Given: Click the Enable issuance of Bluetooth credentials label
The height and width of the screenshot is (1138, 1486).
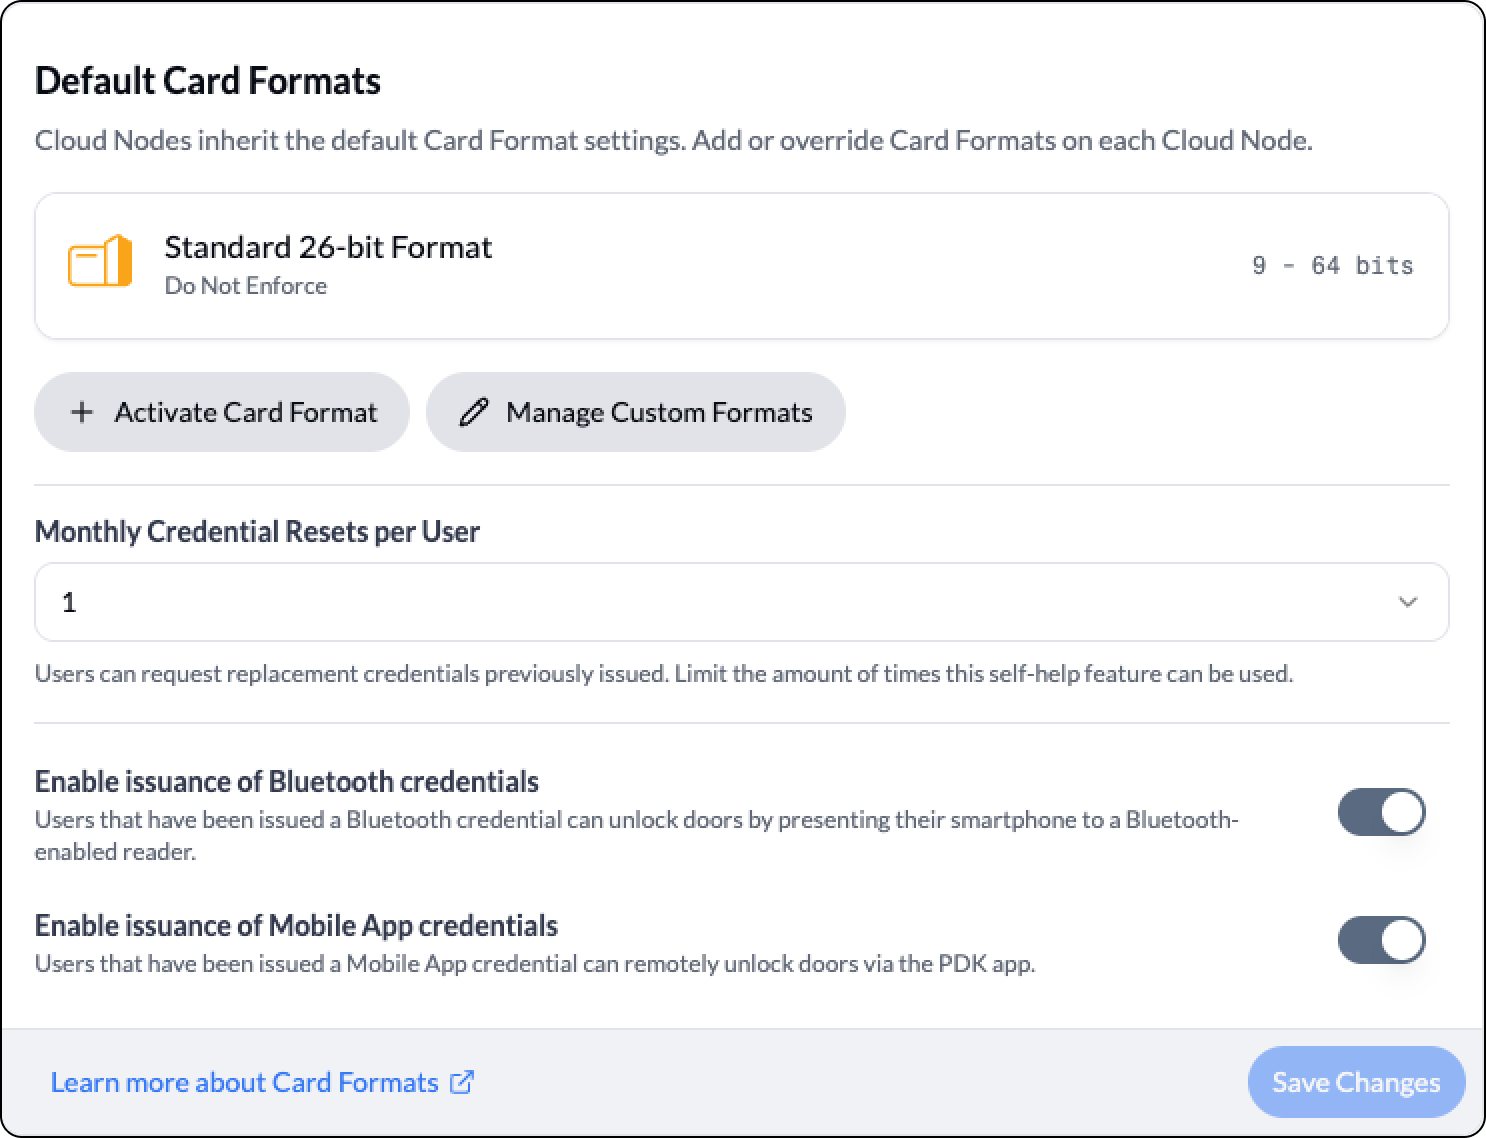Looking at the screenshot, I should (x=287, y=781).
